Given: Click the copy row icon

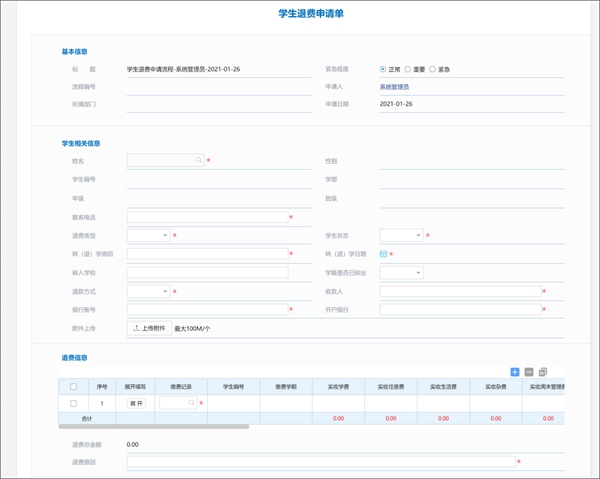Looking at the screenshot, I should point(543,372).
